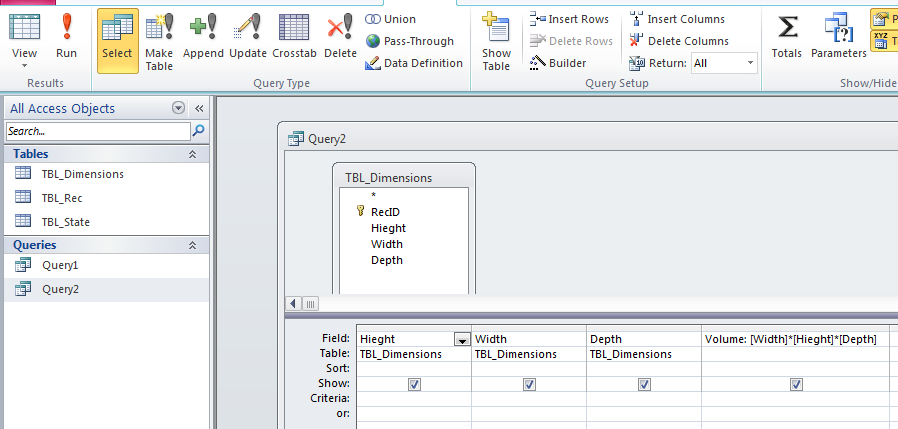Insert Rows into the design grid

point(569,19)
